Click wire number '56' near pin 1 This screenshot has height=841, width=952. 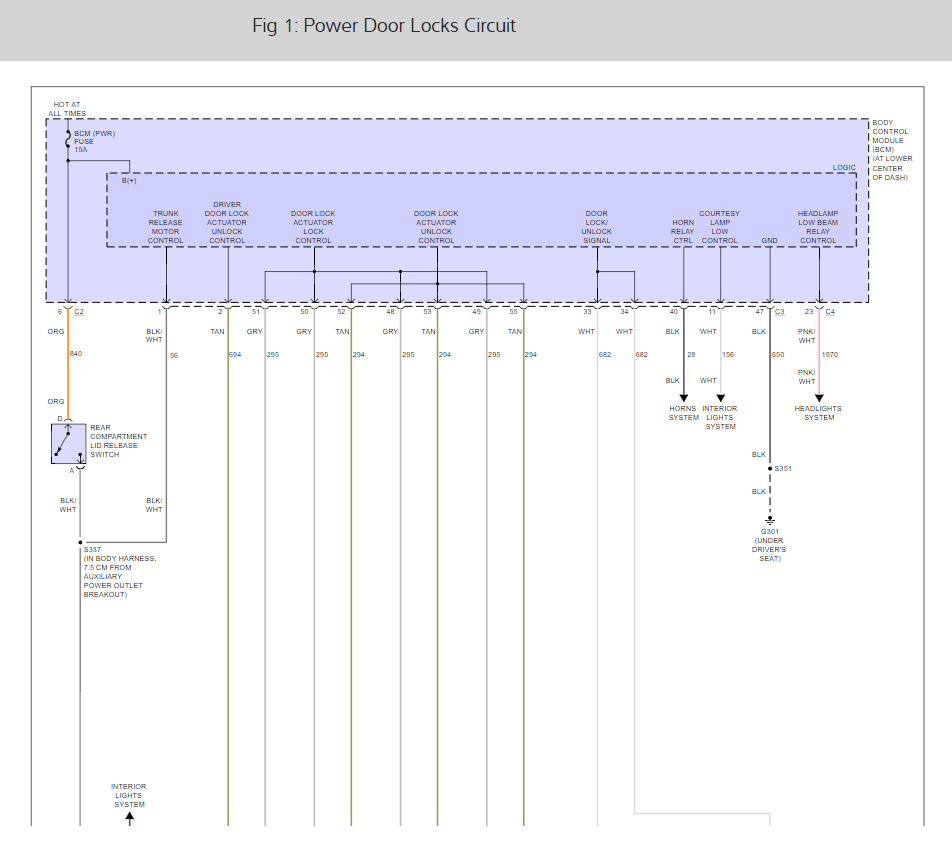174,356
